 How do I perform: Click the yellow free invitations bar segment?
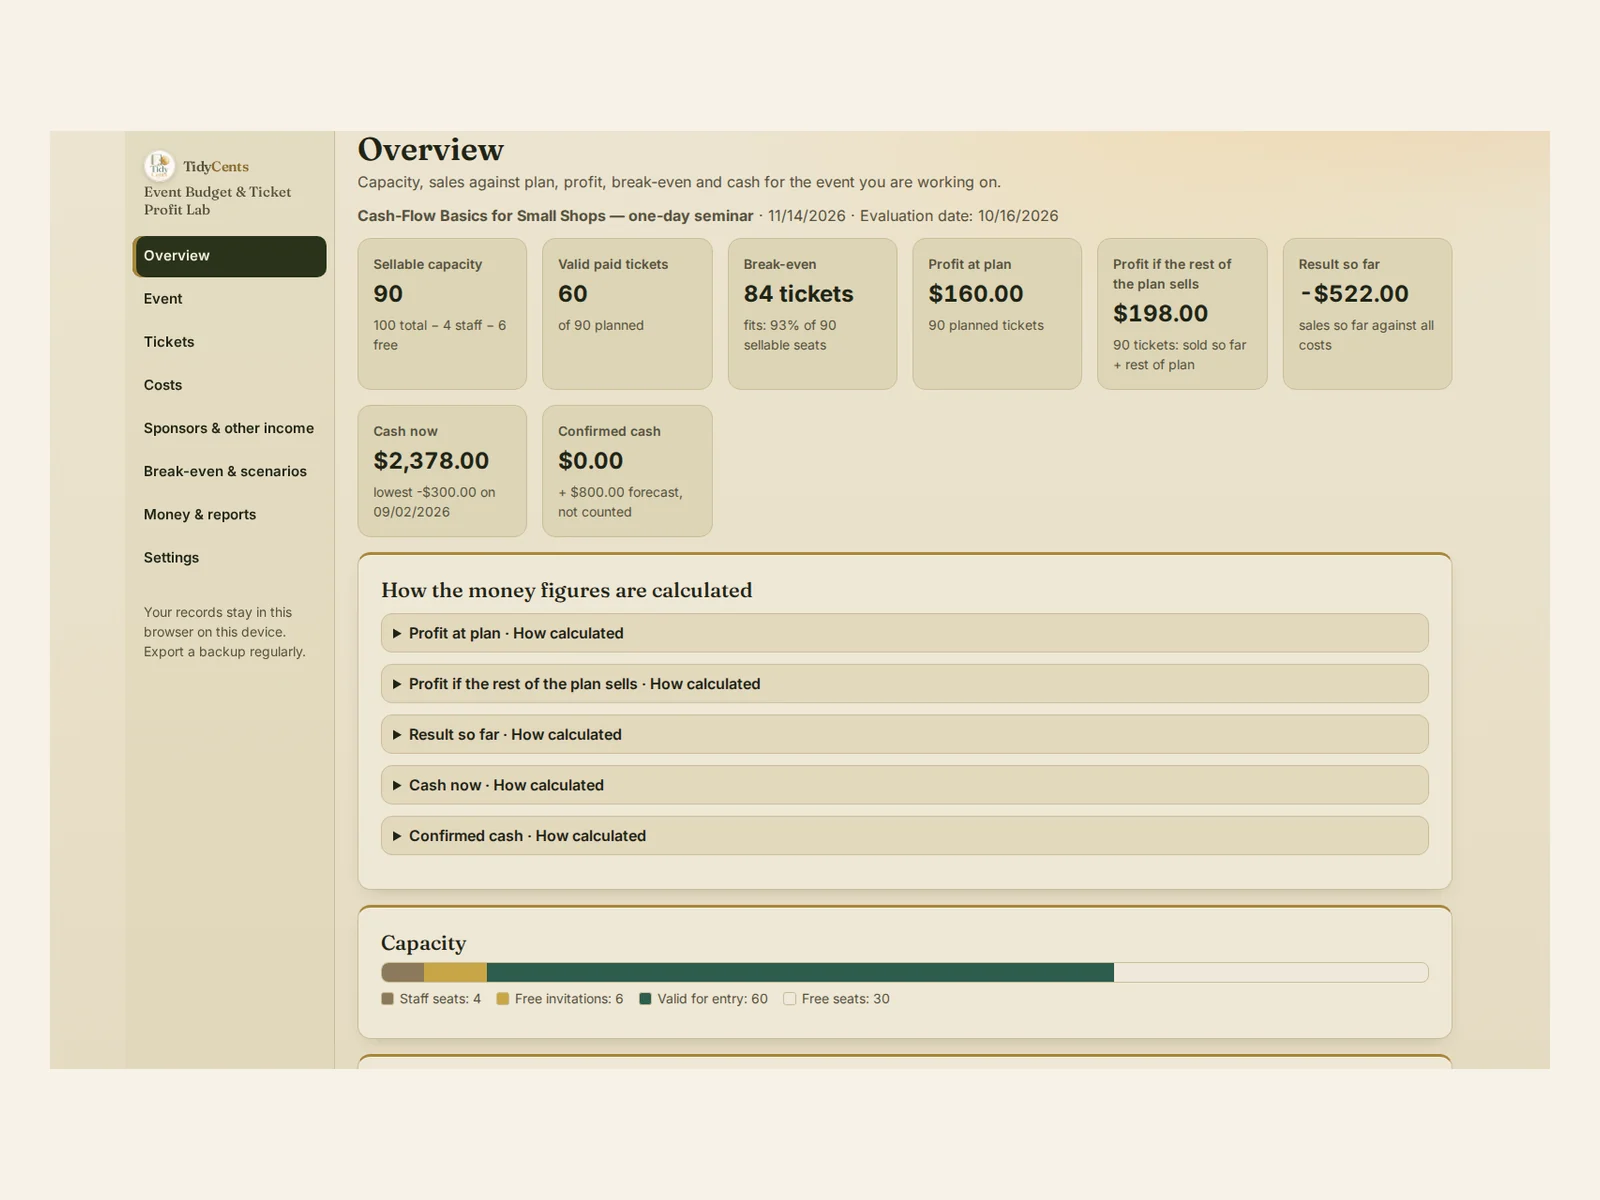click(x=455, y=972)
